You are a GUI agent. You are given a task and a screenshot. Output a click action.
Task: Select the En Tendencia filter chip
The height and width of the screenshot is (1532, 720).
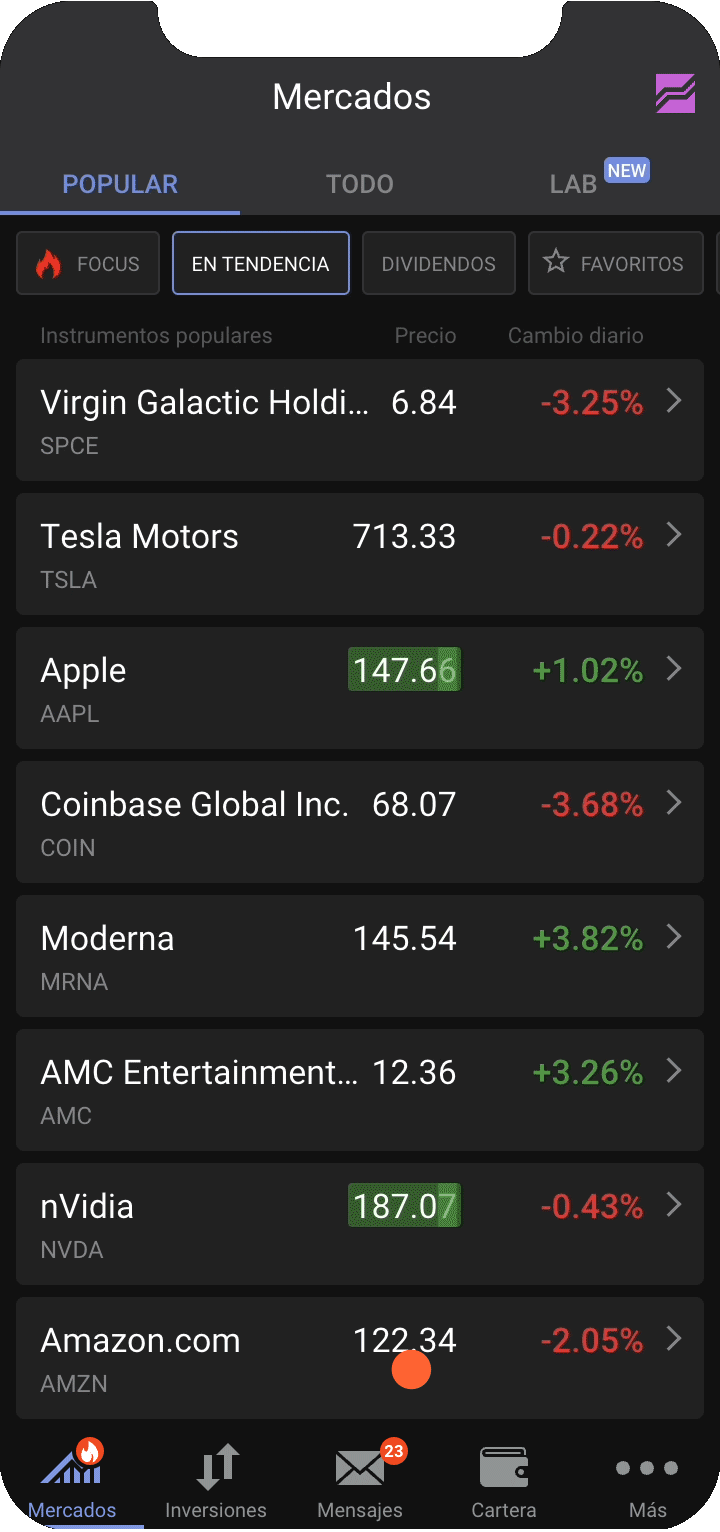pos(261,264)
